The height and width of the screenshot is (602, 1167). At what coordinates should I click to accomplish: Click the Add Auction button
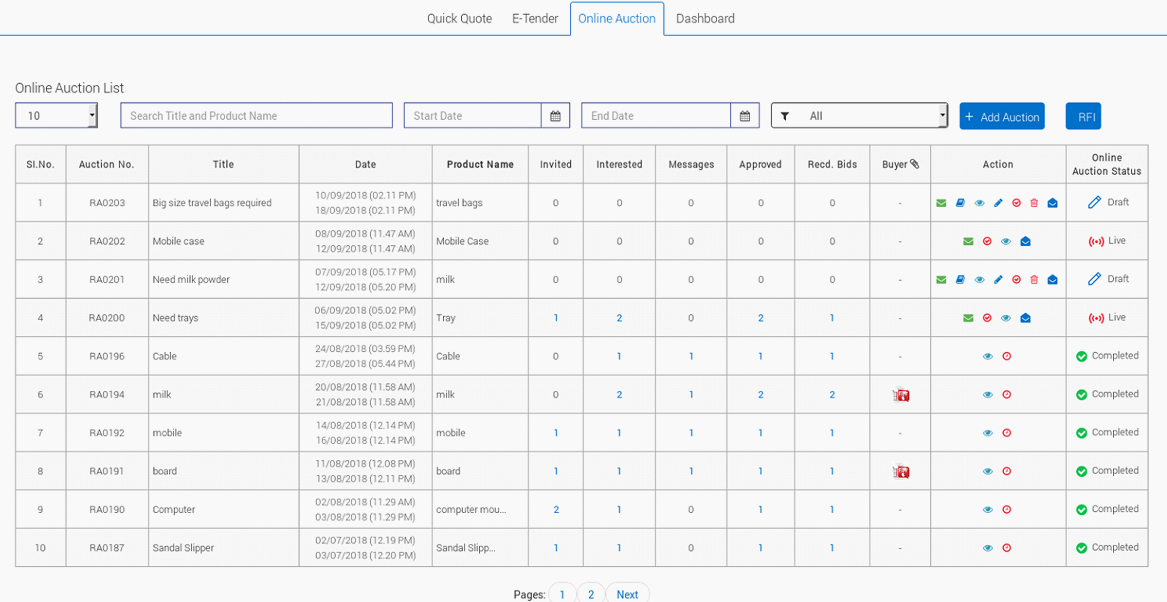(1002, 116)
